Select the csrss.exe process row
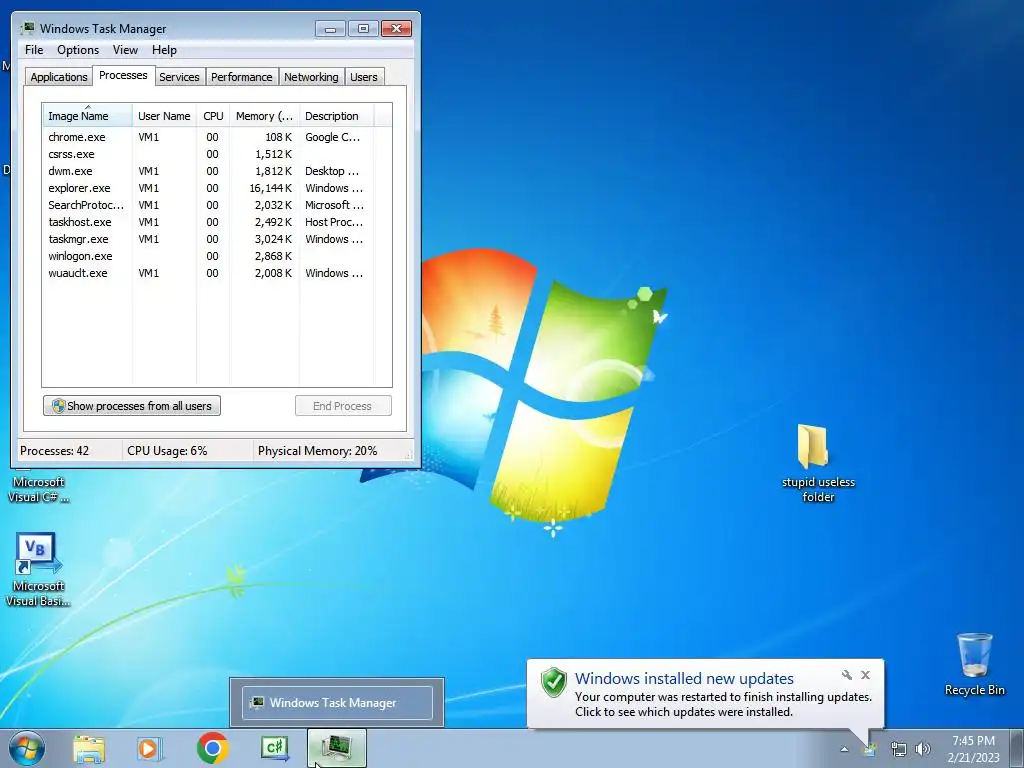 217,154
